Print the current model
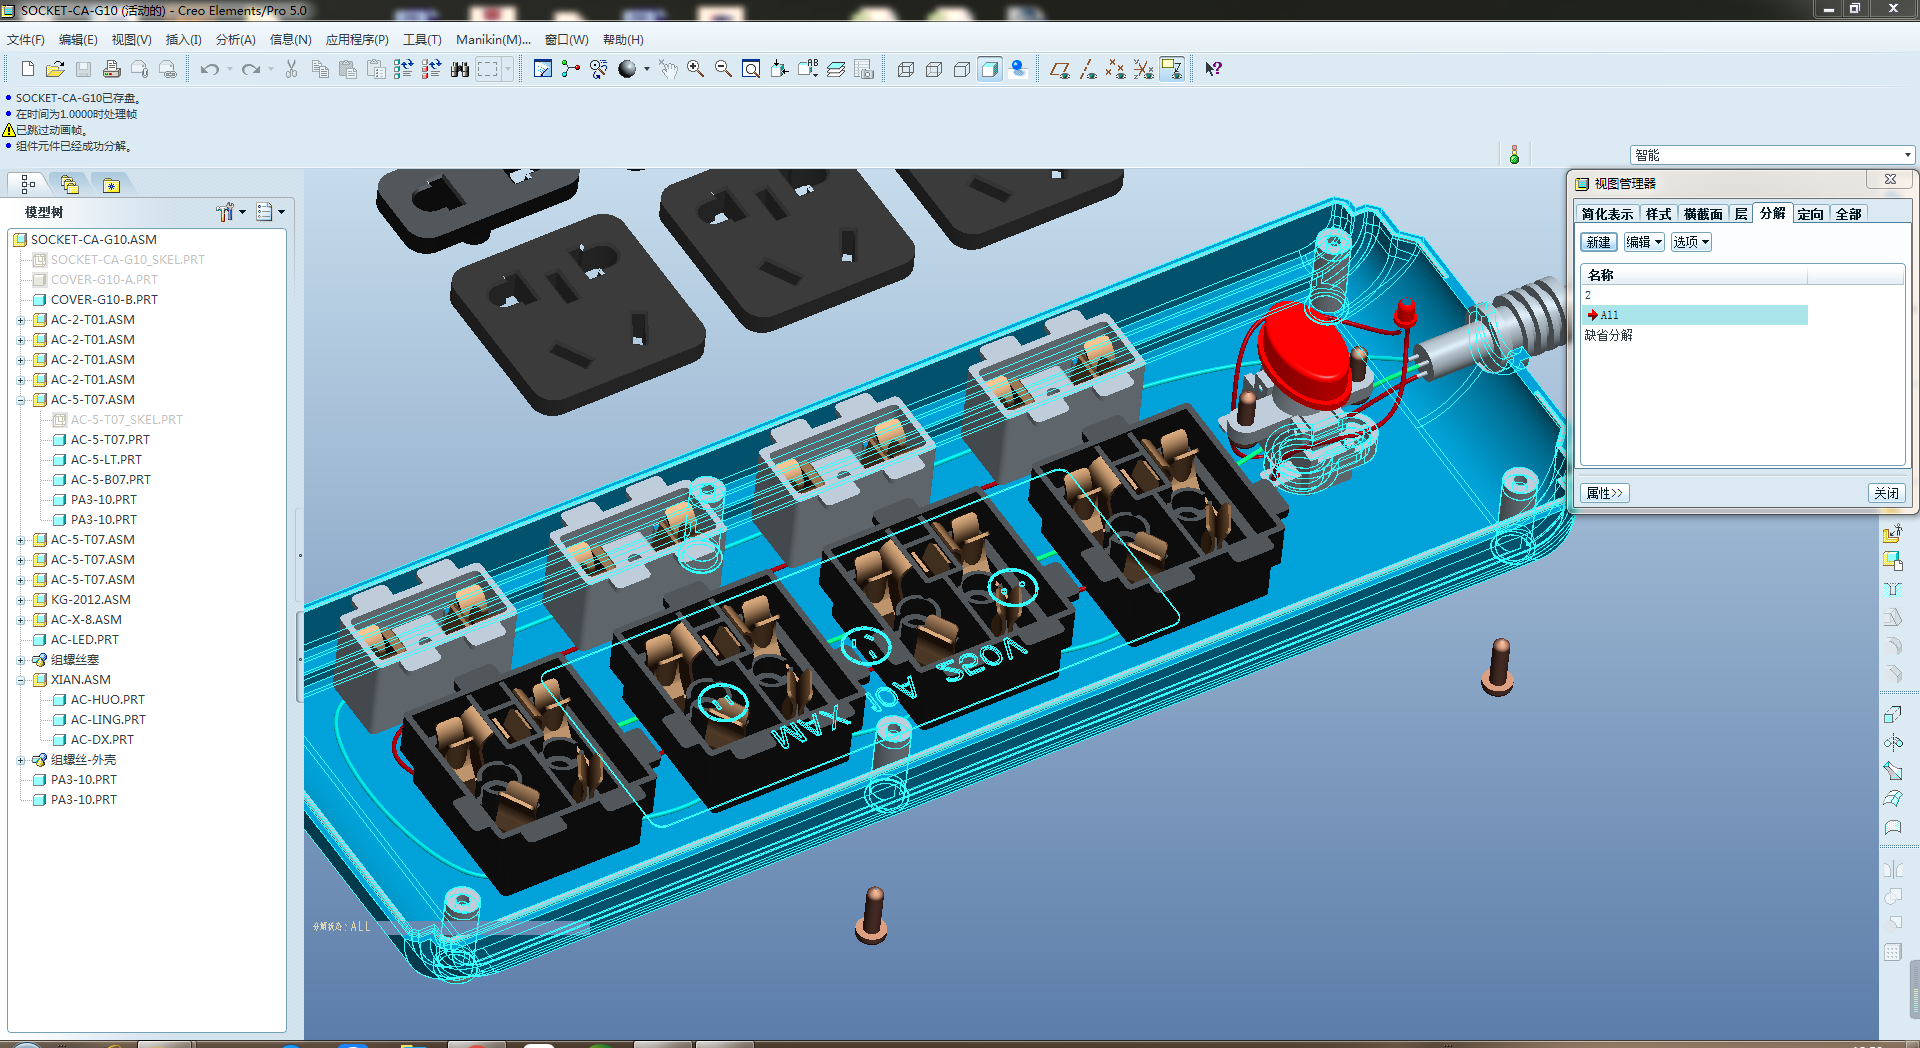 click(x=111, y=69)
